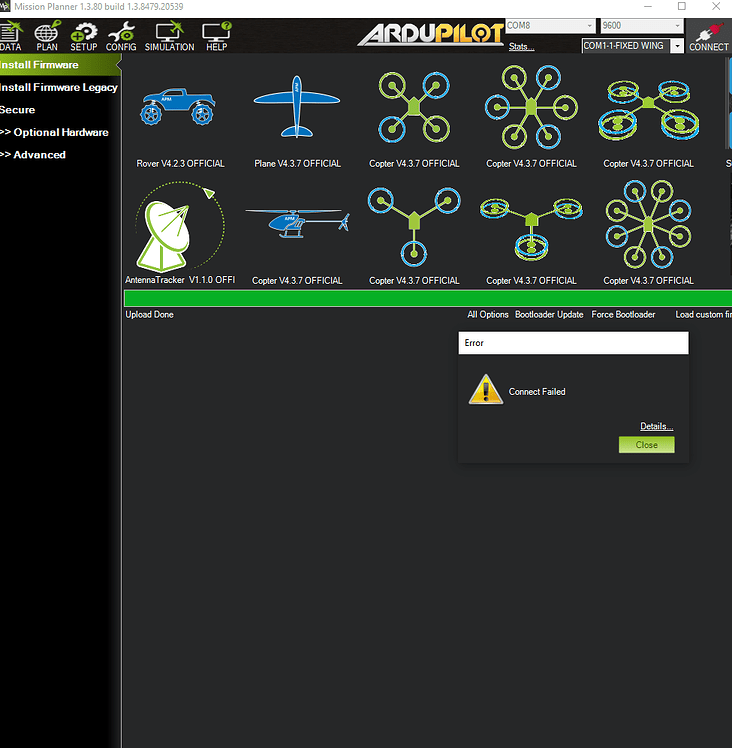Click the Bootloader Update link
Image resolution: width=732 pixels, height=748 pixels.
coord(549,315)
